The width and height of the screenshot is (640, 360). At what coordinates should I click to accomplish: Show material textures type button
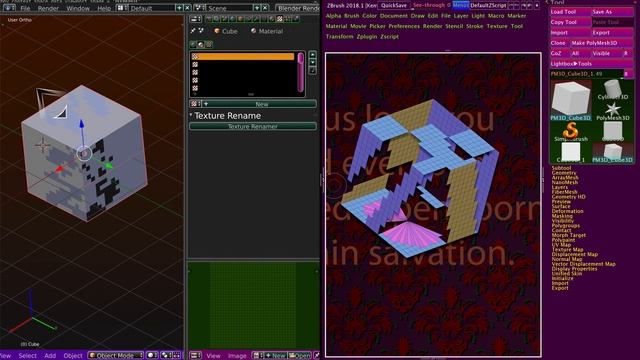pyautogui.click(x=201, y=44)
